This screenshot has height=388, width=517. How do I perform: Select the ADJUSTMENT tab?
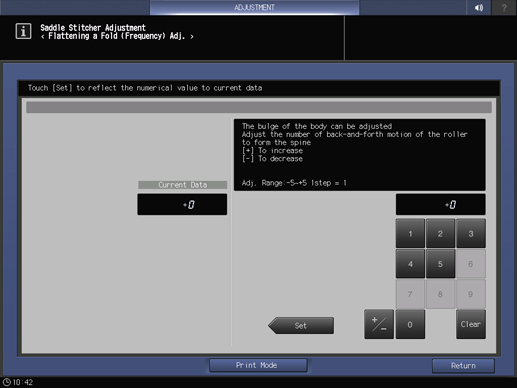click(x=254, y=7)
